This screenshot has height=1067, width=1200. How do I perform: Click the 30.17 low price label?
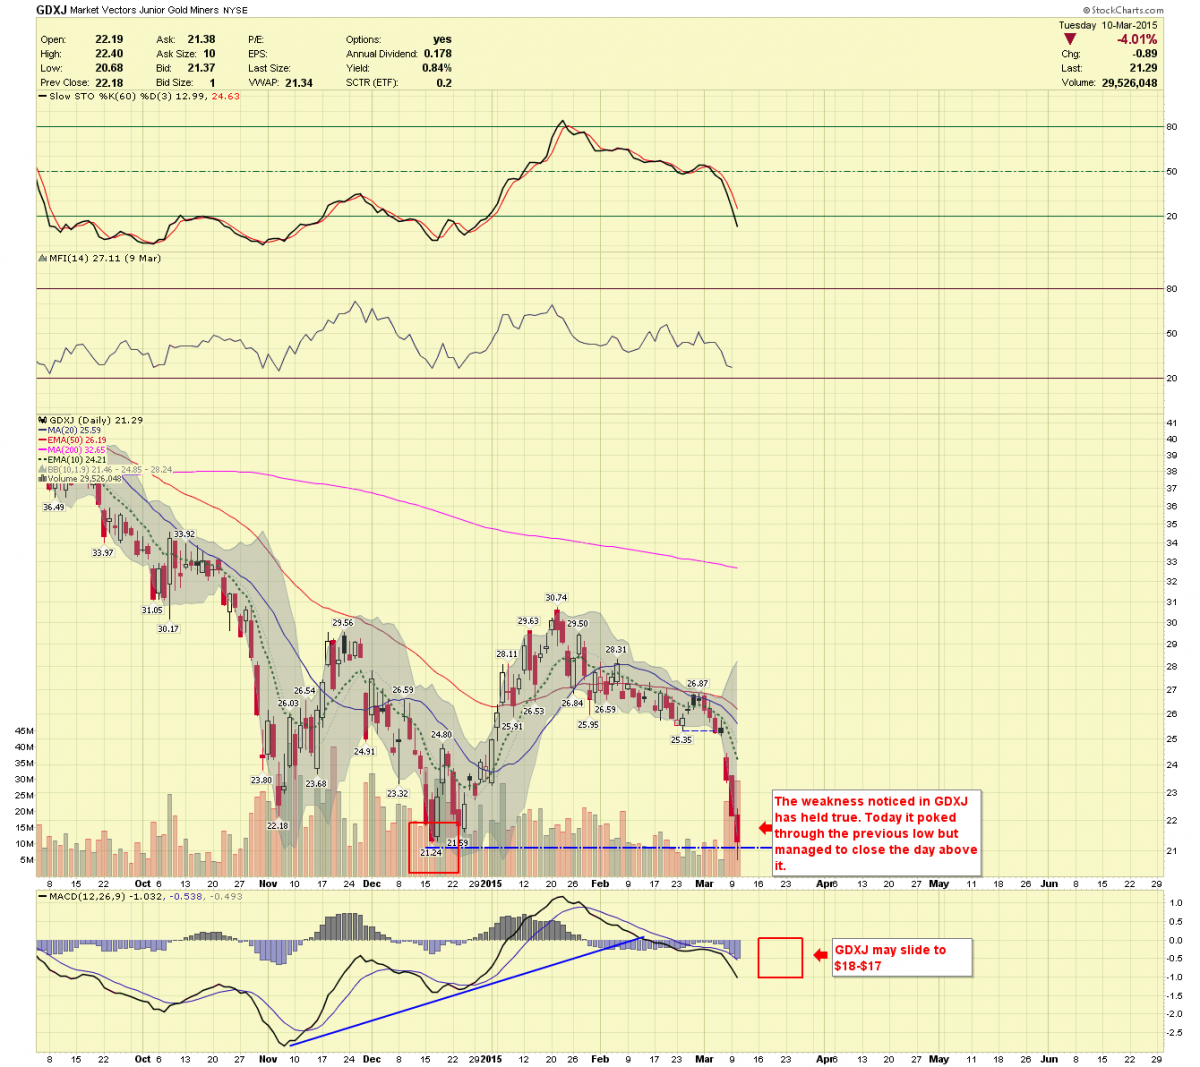click(168, 629)
